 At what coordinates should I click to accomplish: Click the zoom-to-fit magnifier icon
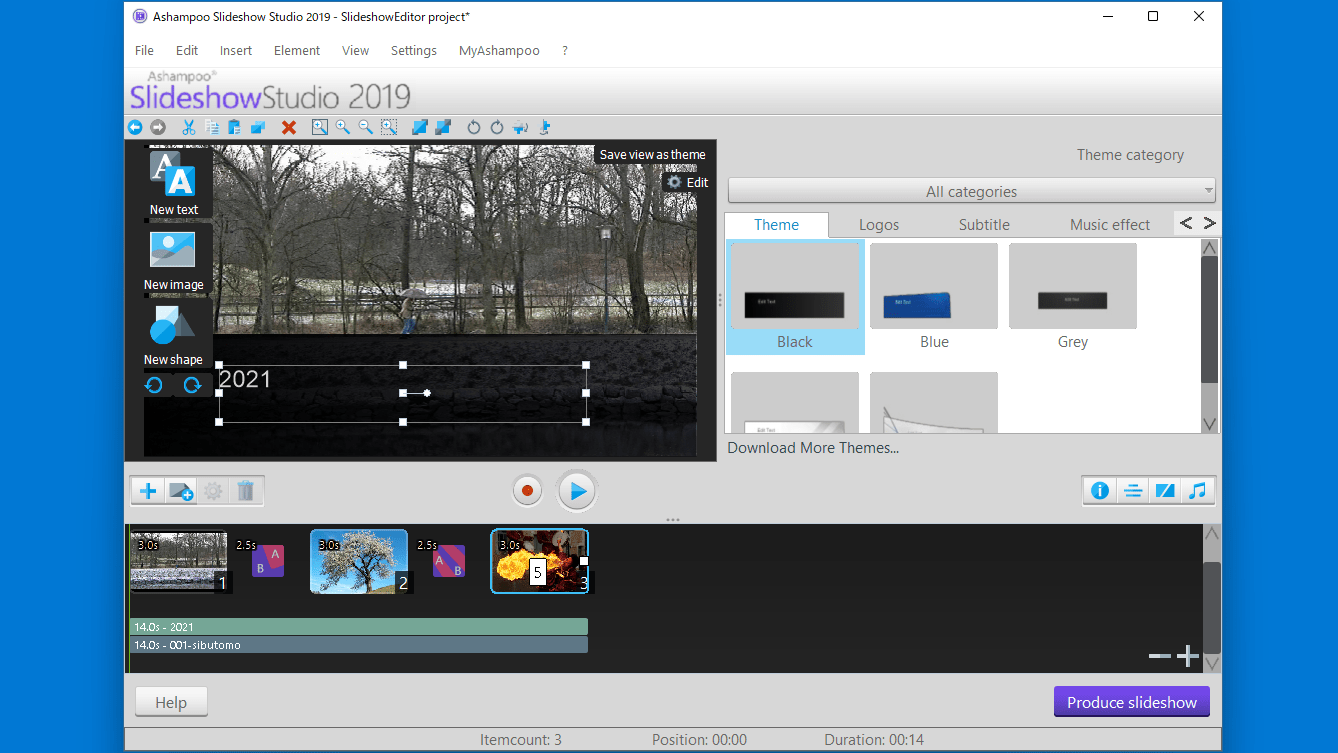320,127
